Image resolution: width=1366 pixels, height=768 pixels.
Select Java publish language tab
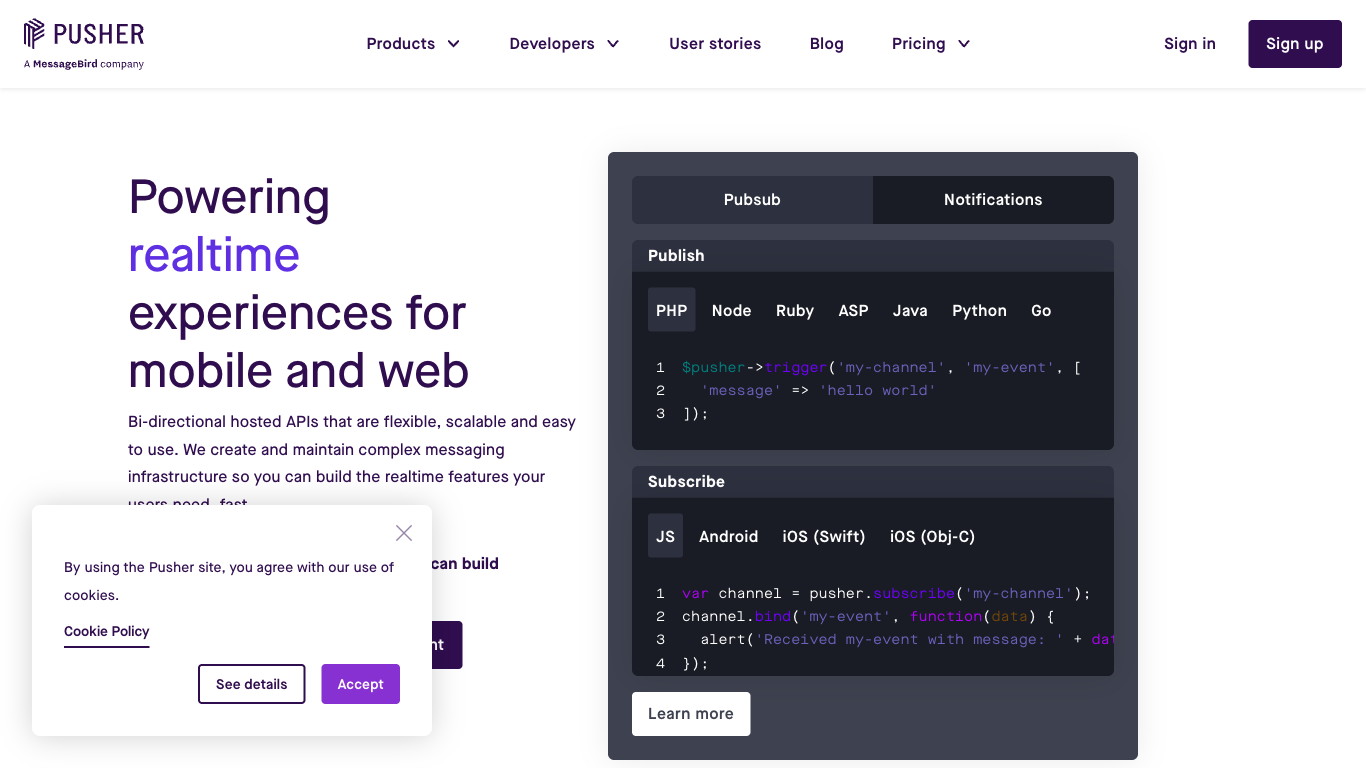[x=910, y=310]
